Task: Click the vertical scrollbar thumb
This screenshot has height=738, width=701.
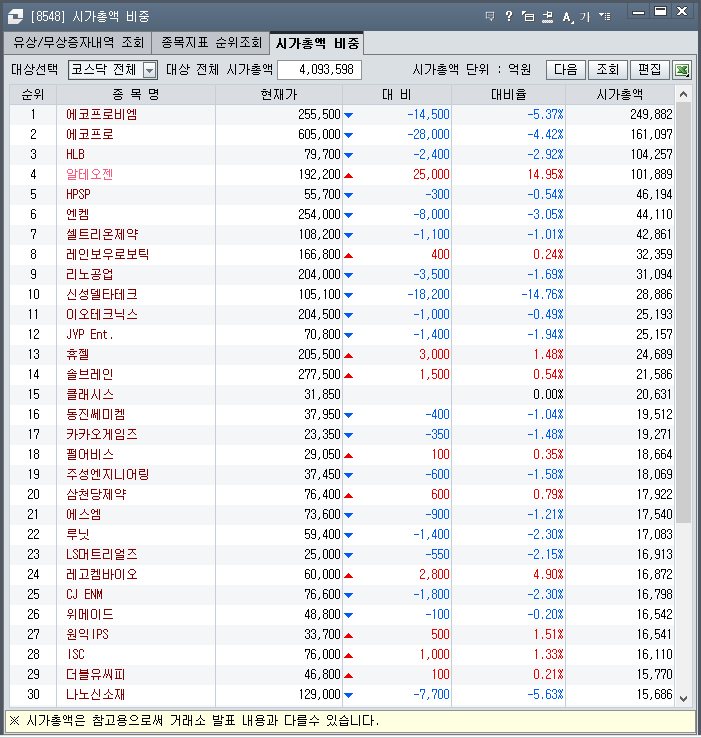Action: coord(684,313)
